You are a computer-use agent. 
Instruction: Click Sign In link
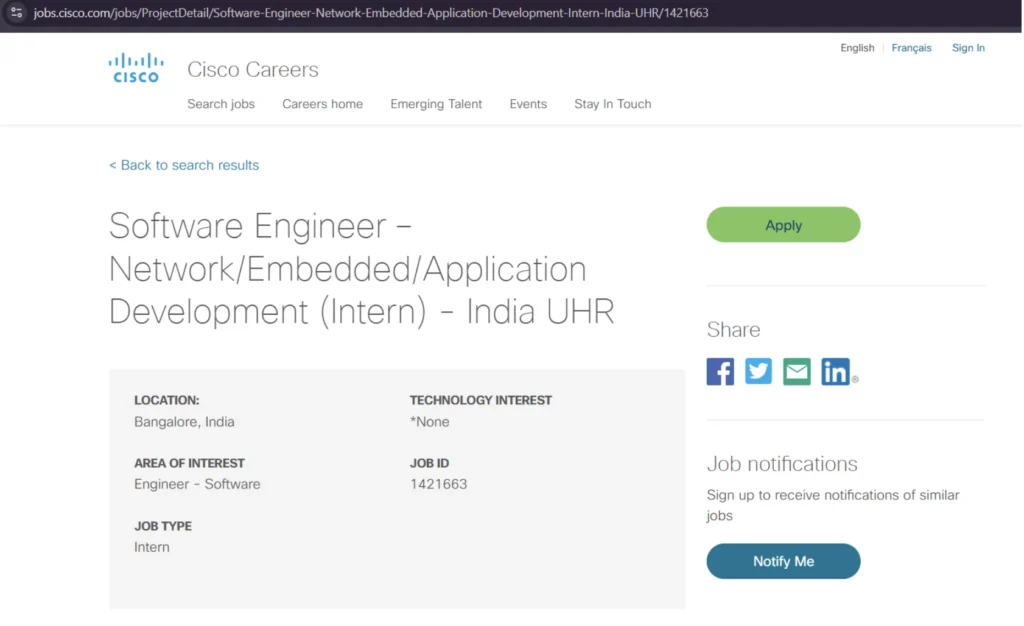968,48
